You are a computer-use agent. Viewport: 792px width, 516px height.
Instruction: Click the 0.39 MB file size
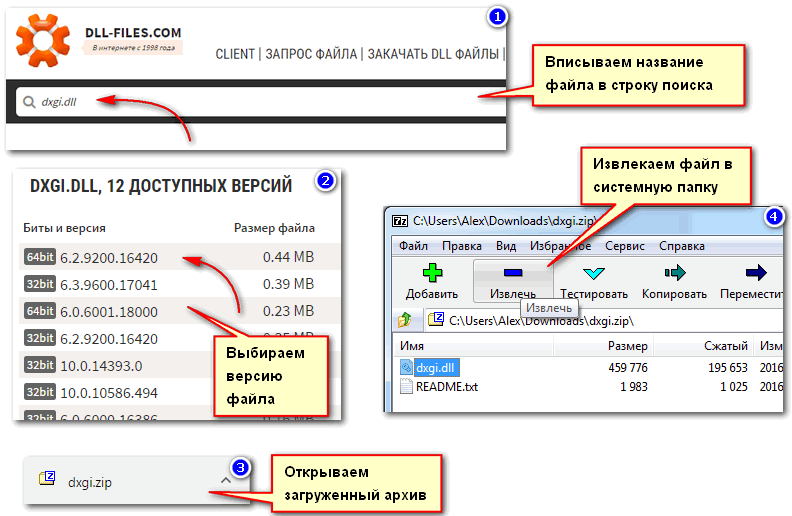[288, 284]
